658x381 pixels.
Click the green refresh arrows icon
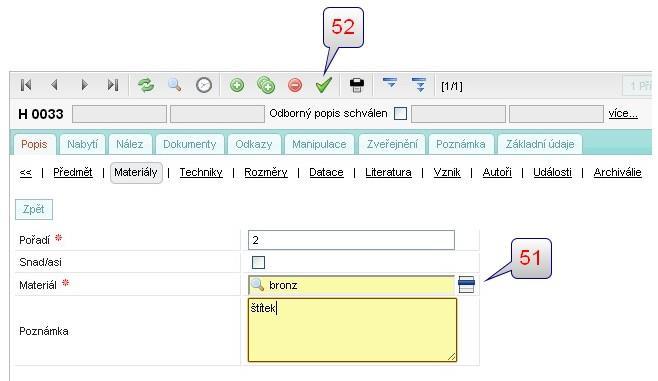146,85
